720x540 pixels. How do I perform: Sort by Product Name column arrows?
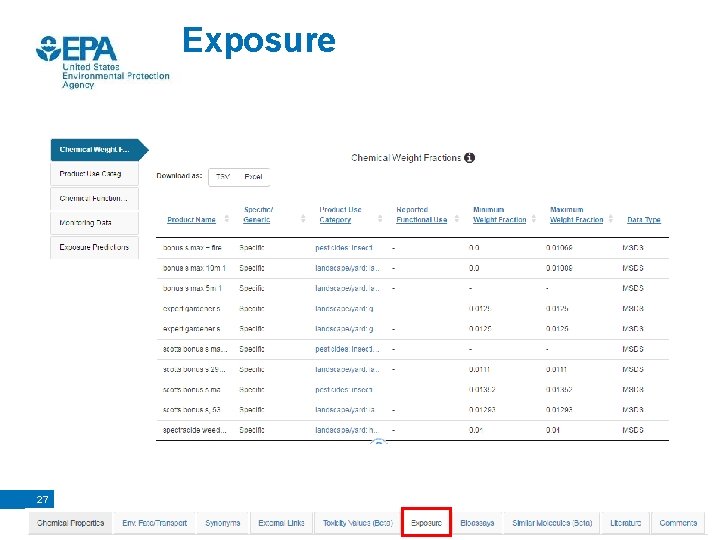[226, 219]
